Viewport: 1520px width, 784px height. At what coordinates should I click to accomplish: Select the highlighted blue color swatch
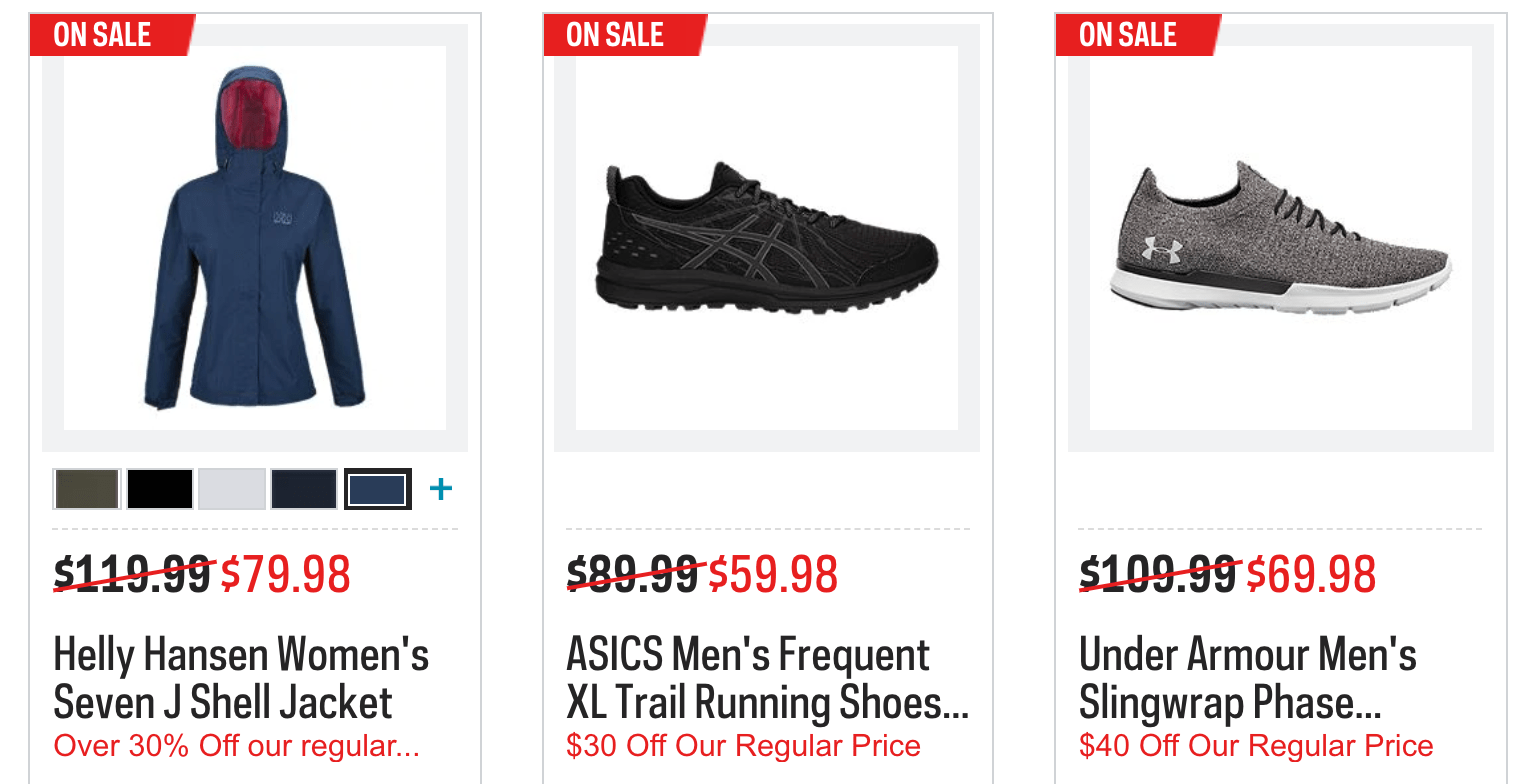point(377,489)
